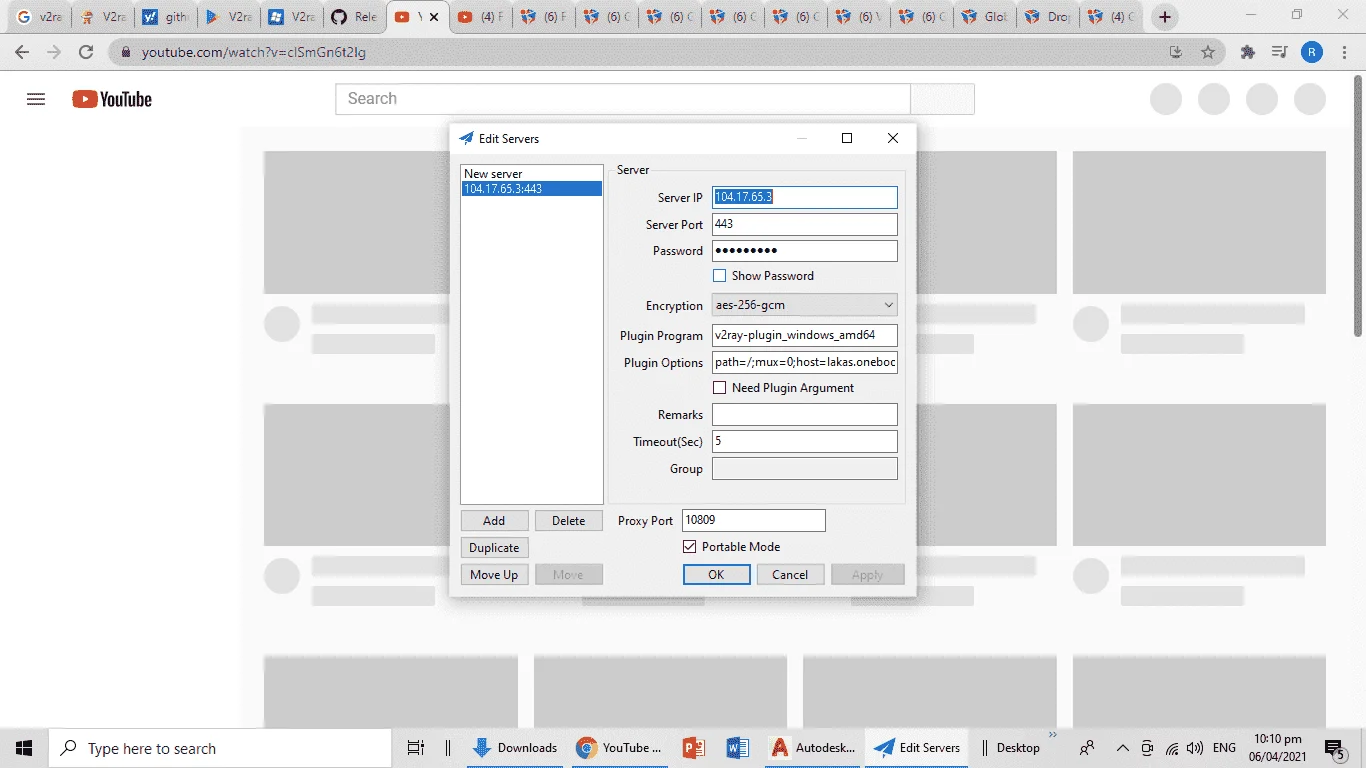Screen dimensions: 1366x768
Task: Click the Edit Servers taskbar item
Action: tap(917, 748)
